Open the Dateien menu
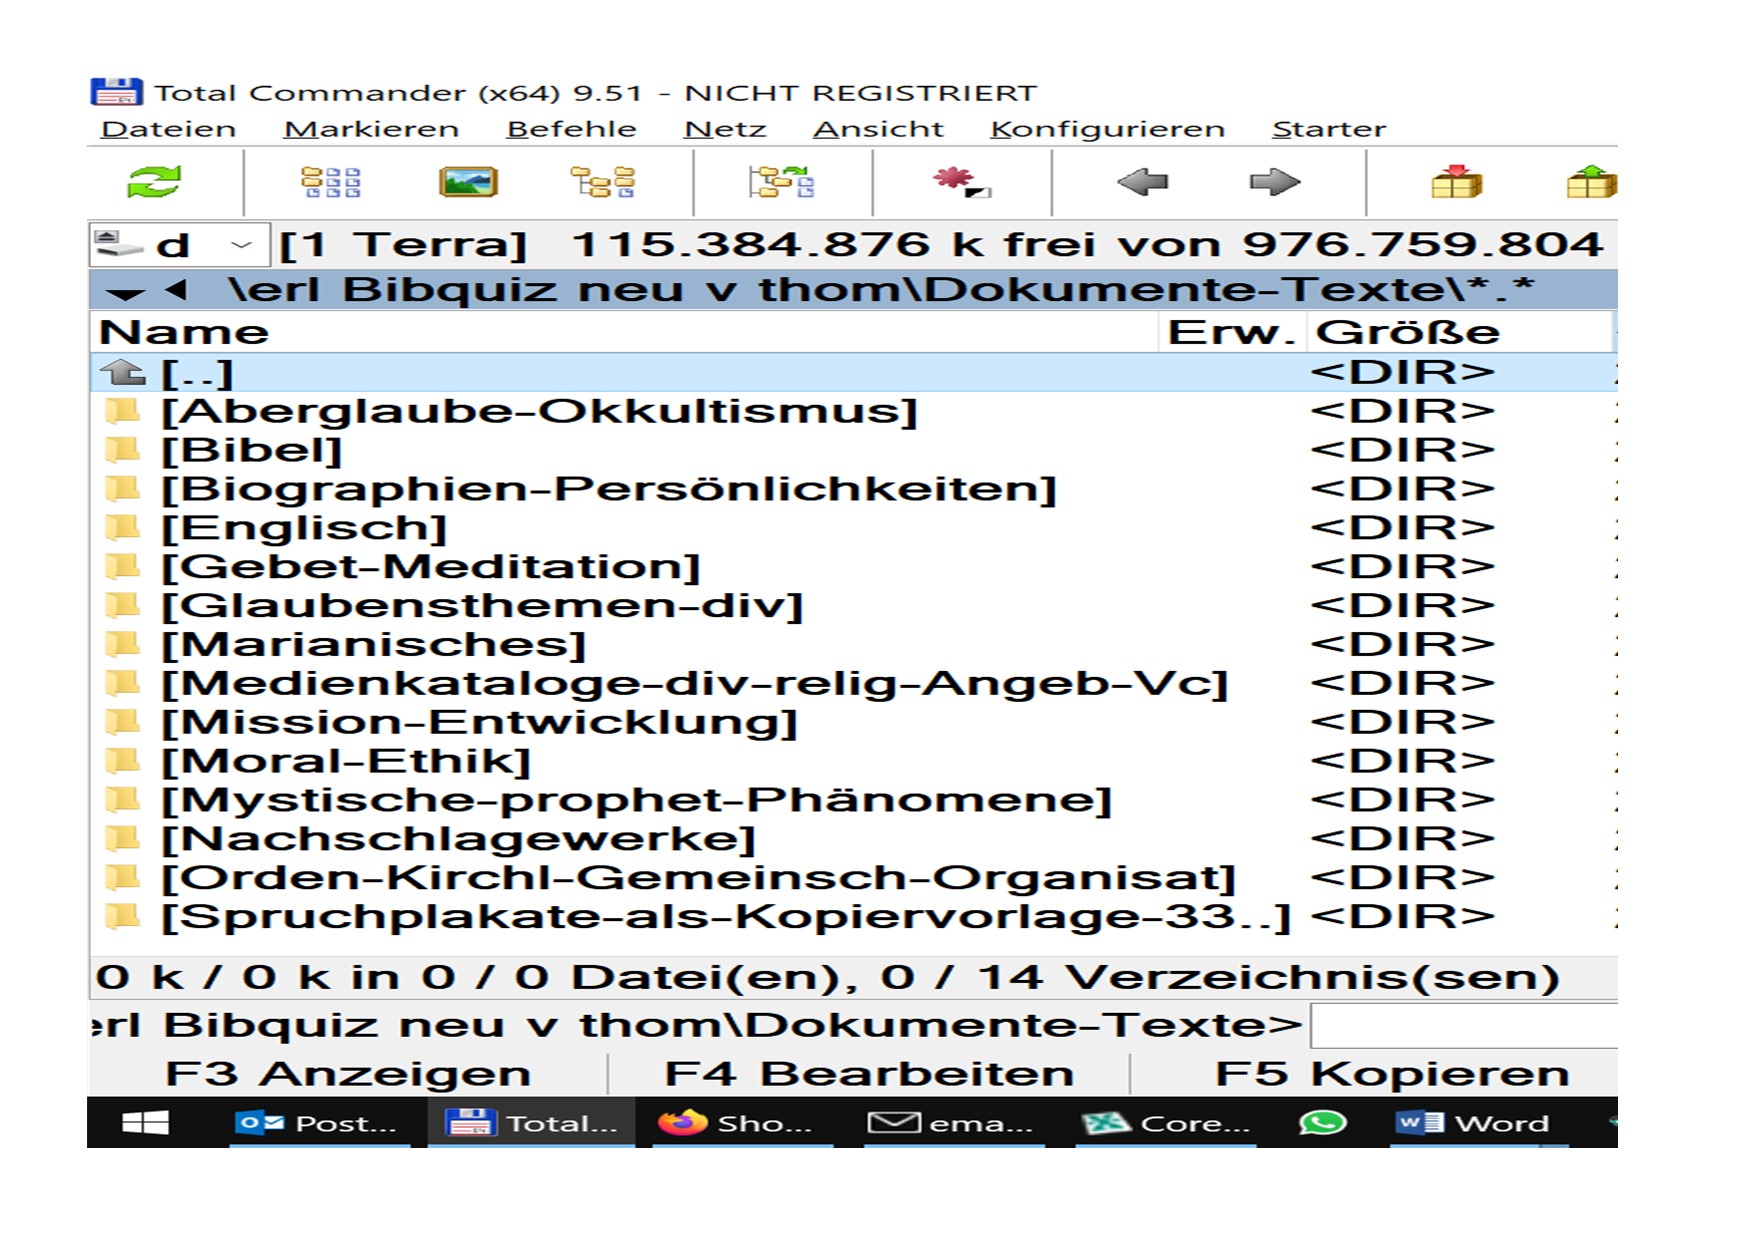This screenshot has height=1240, width=1754. tap(168, 129)
